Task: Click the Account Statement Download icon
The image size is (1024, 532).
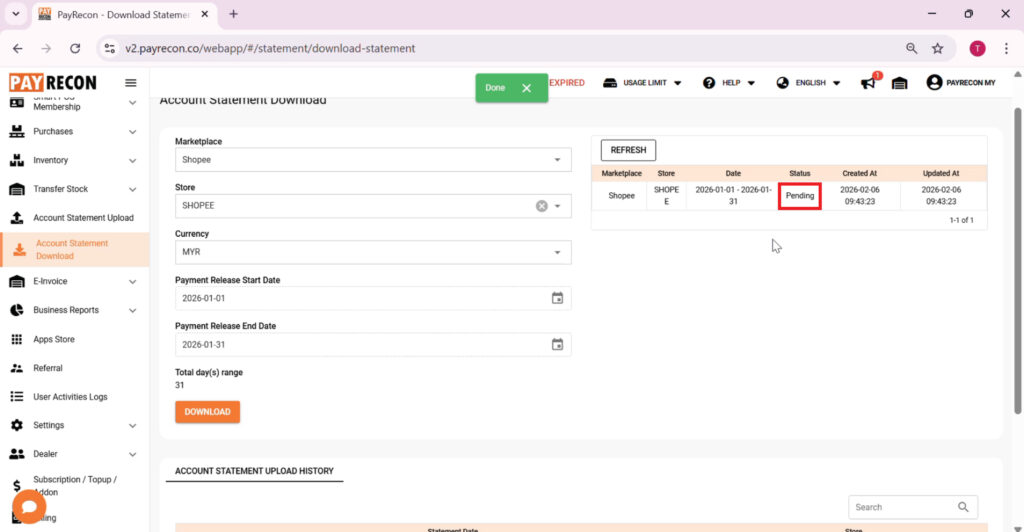Action: [x=20, y=249]
